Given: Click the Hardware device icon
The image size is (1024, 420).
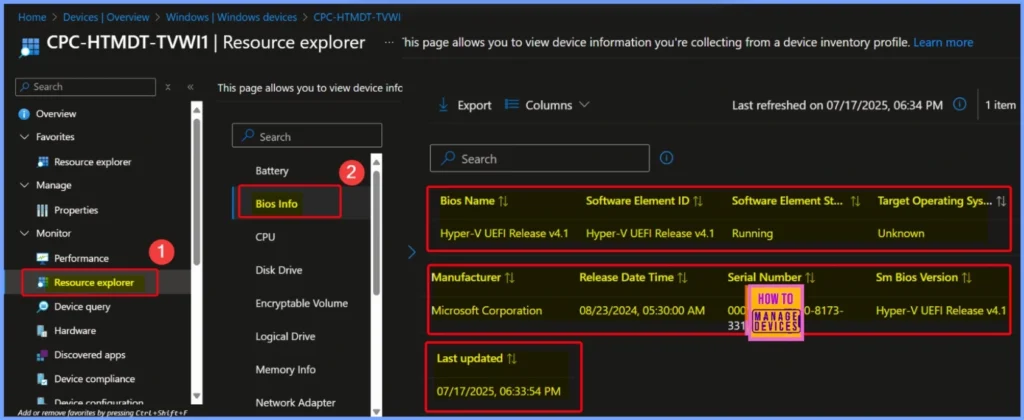Looking at the screenshot, I should coord(43,331).
